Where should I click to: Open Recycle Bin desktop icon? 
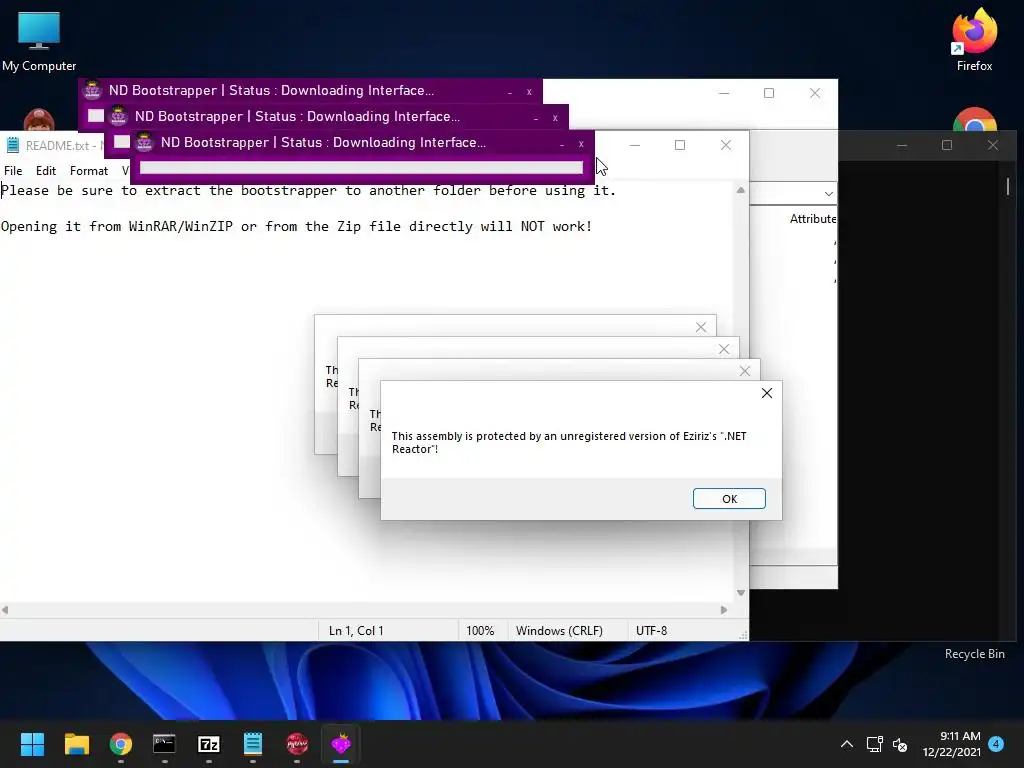click(x=974, y=654)
